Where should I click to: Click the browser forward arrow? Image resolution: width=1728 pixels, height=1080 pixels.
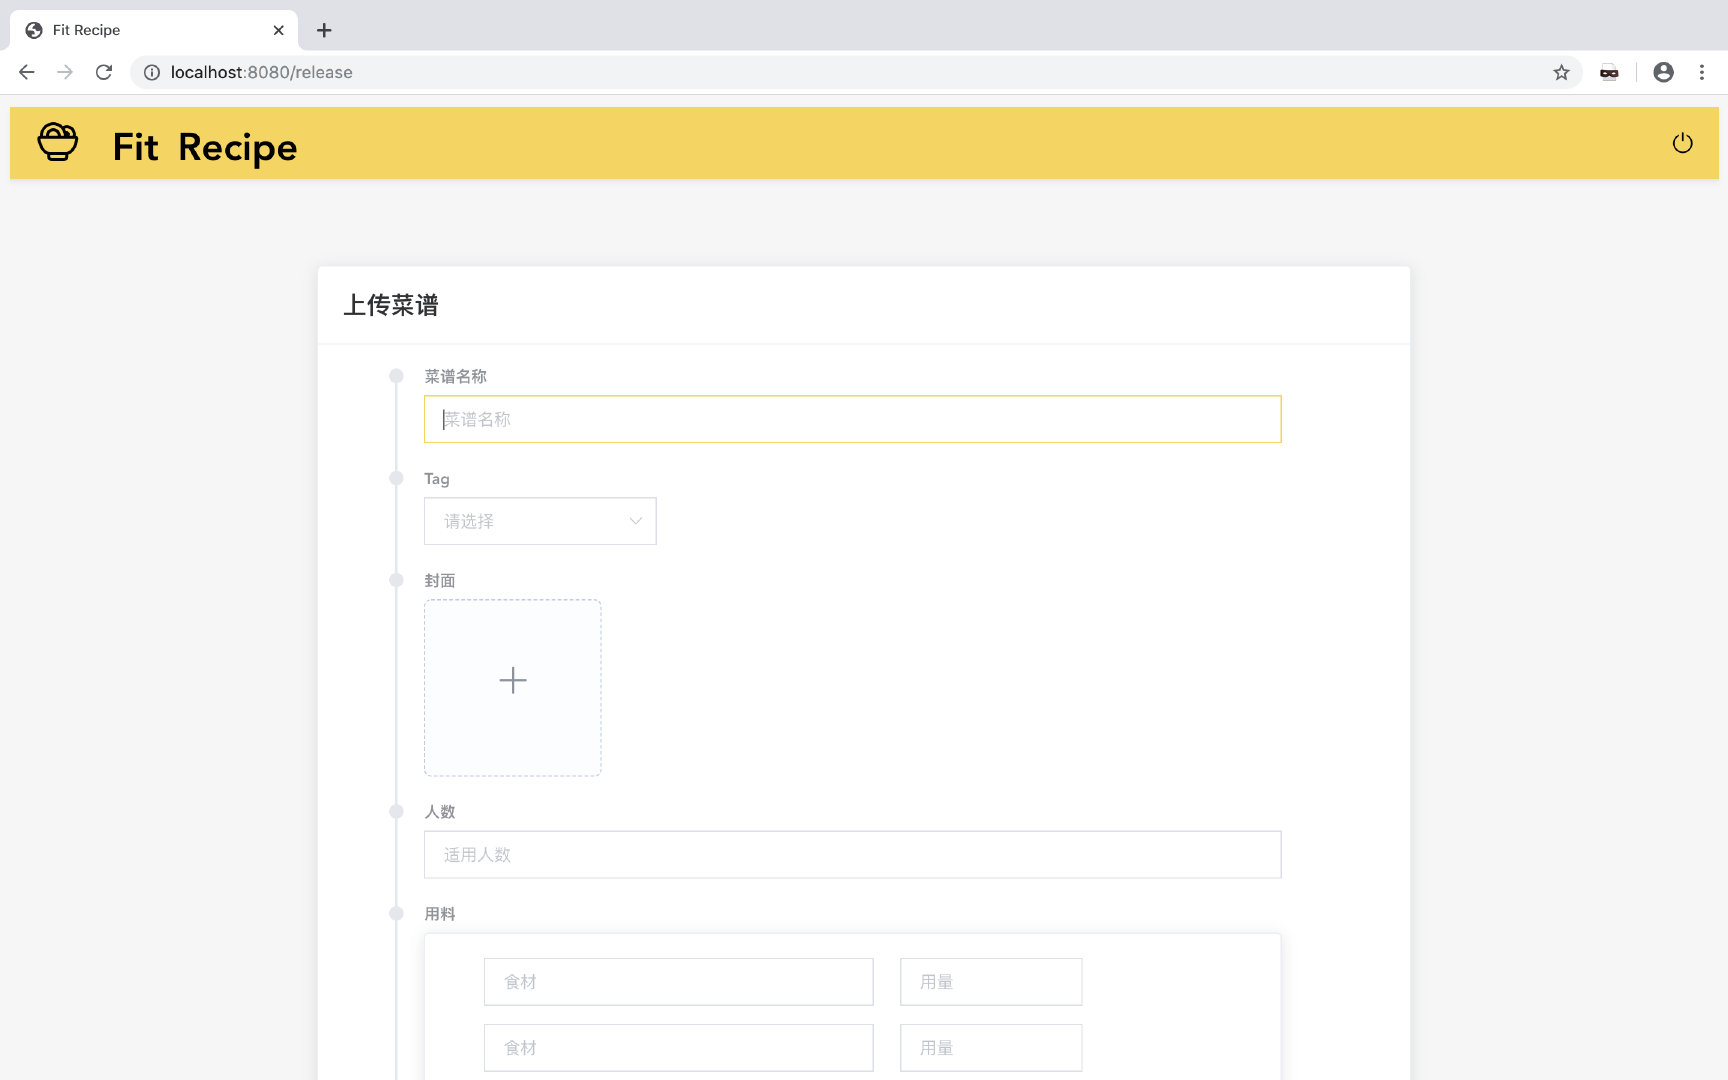65,72
